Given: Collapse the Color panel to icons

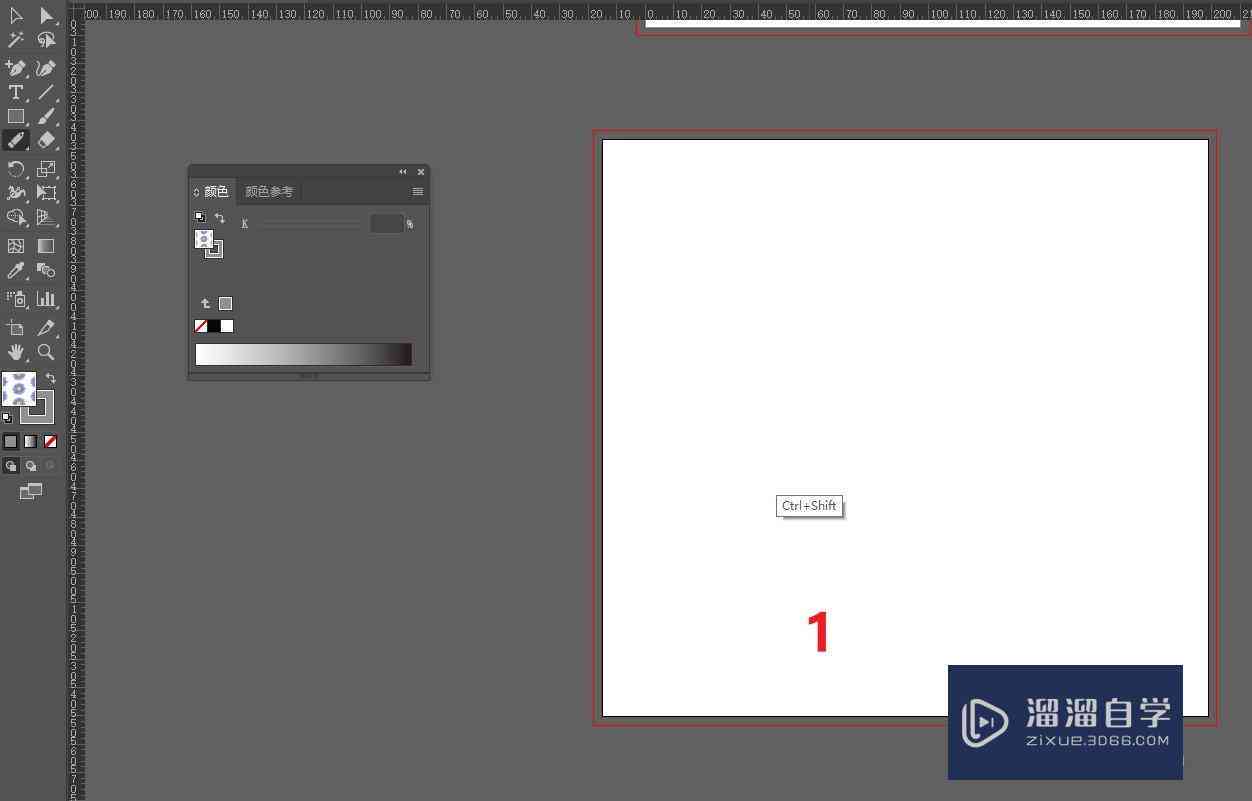Looking at the screenshot, I should [x=403, y=172].
